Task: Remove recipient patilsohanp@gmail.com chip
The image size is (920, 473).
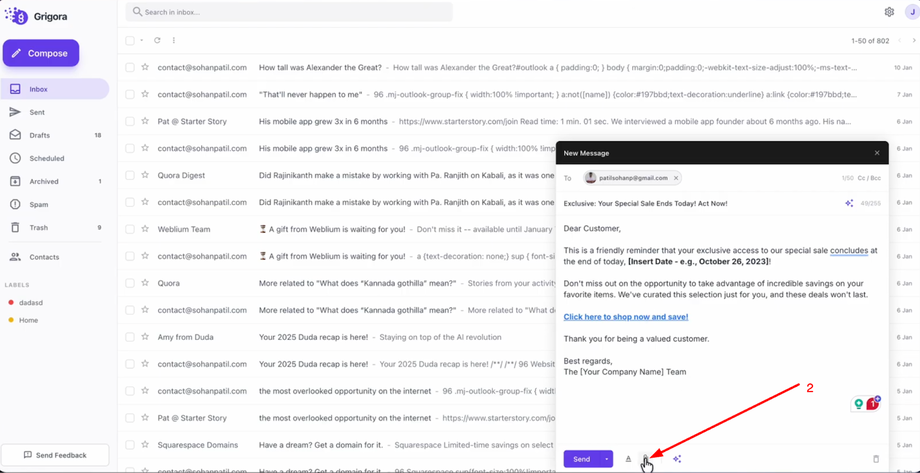Action: [675, 178]
